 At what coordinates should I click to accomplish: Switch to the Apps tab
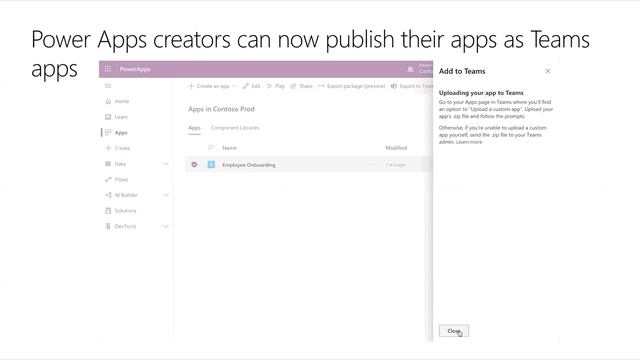194,128
